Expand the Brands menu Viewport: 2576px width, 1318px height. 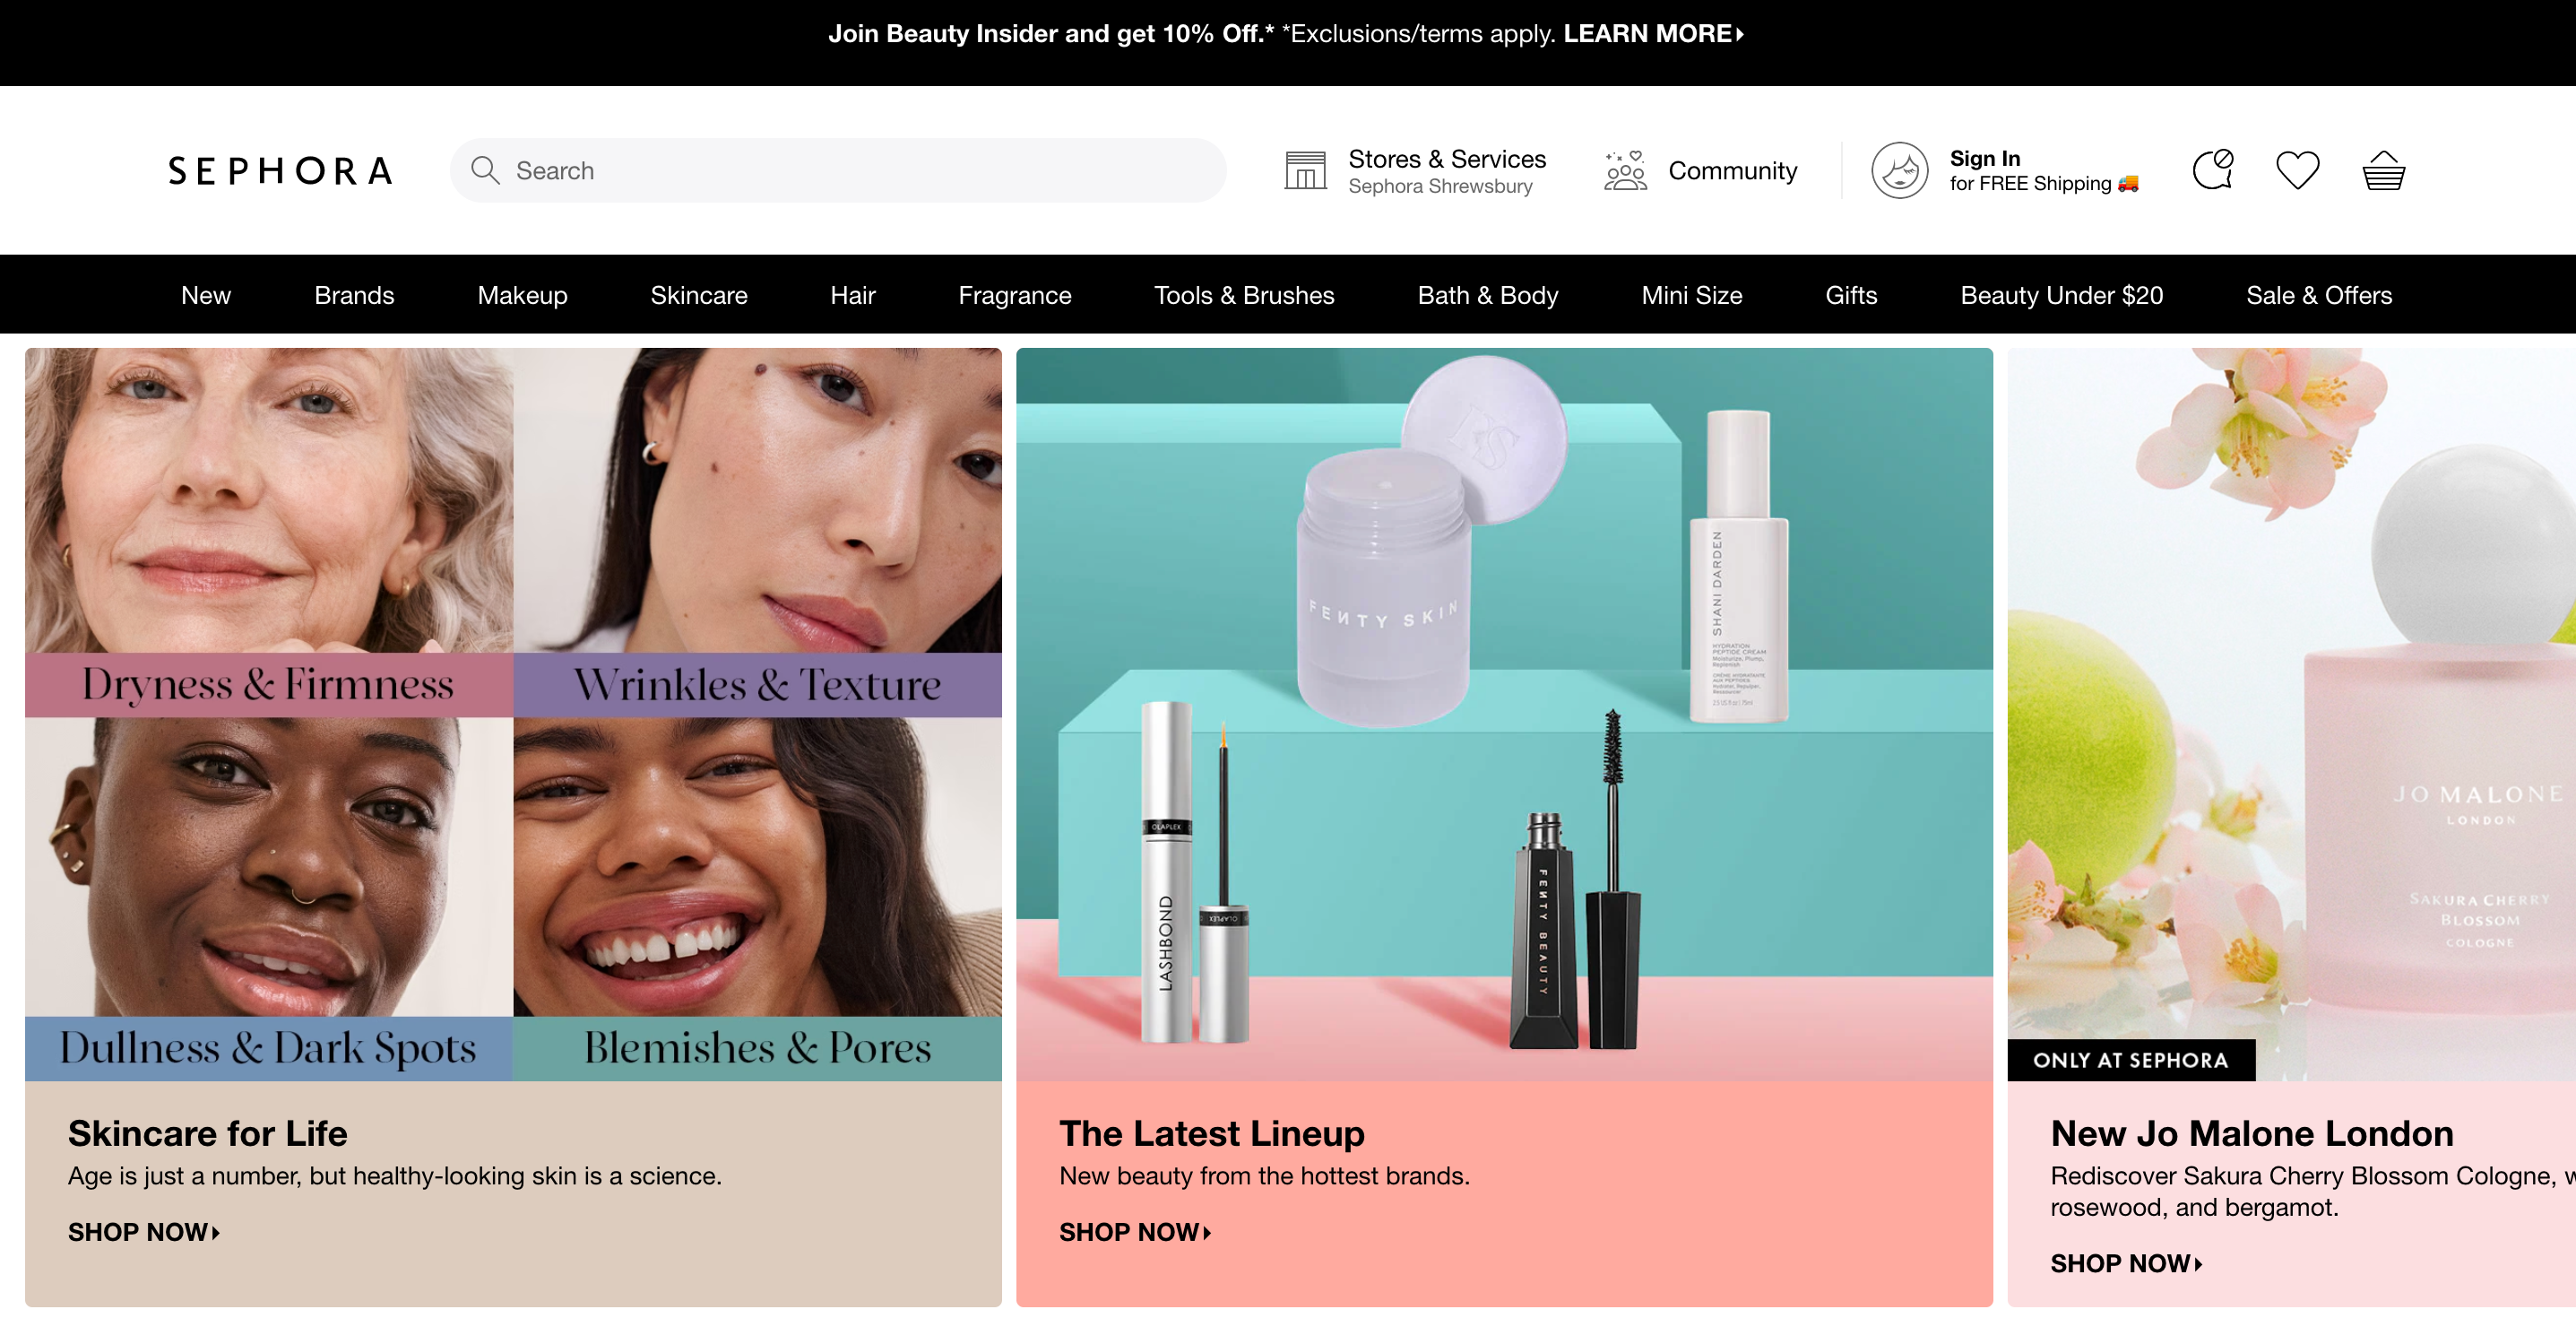pyautogui.click(x=354, y=295)
